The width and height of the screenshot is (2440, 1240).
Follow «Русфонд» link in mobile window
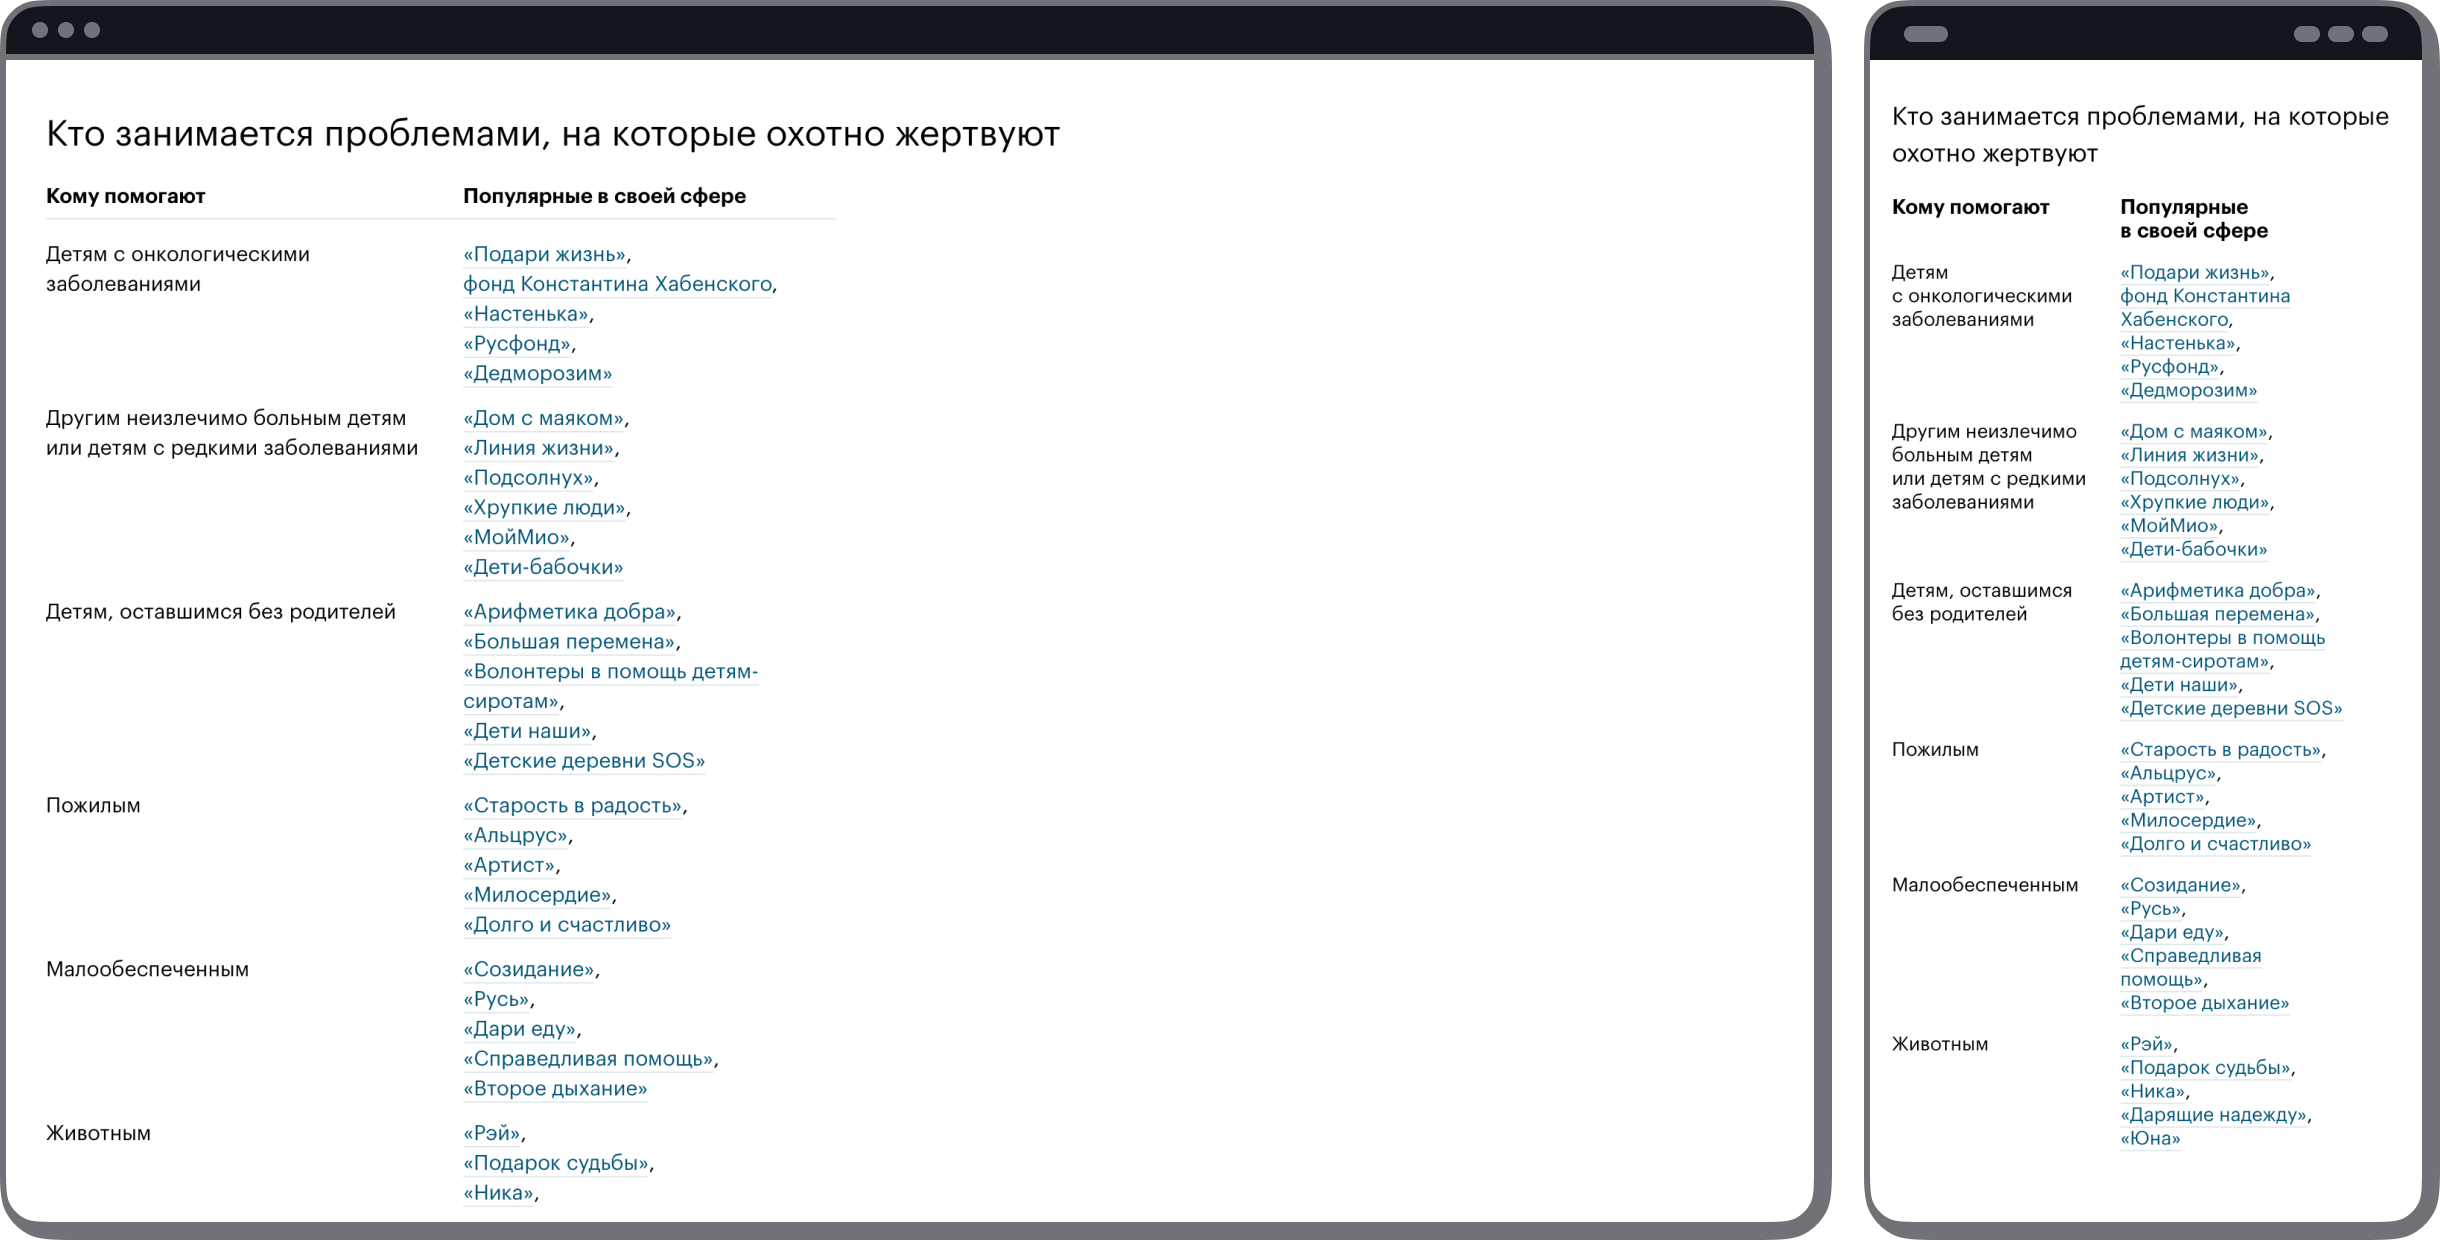pyautogui.click(x=2169, y=368)
